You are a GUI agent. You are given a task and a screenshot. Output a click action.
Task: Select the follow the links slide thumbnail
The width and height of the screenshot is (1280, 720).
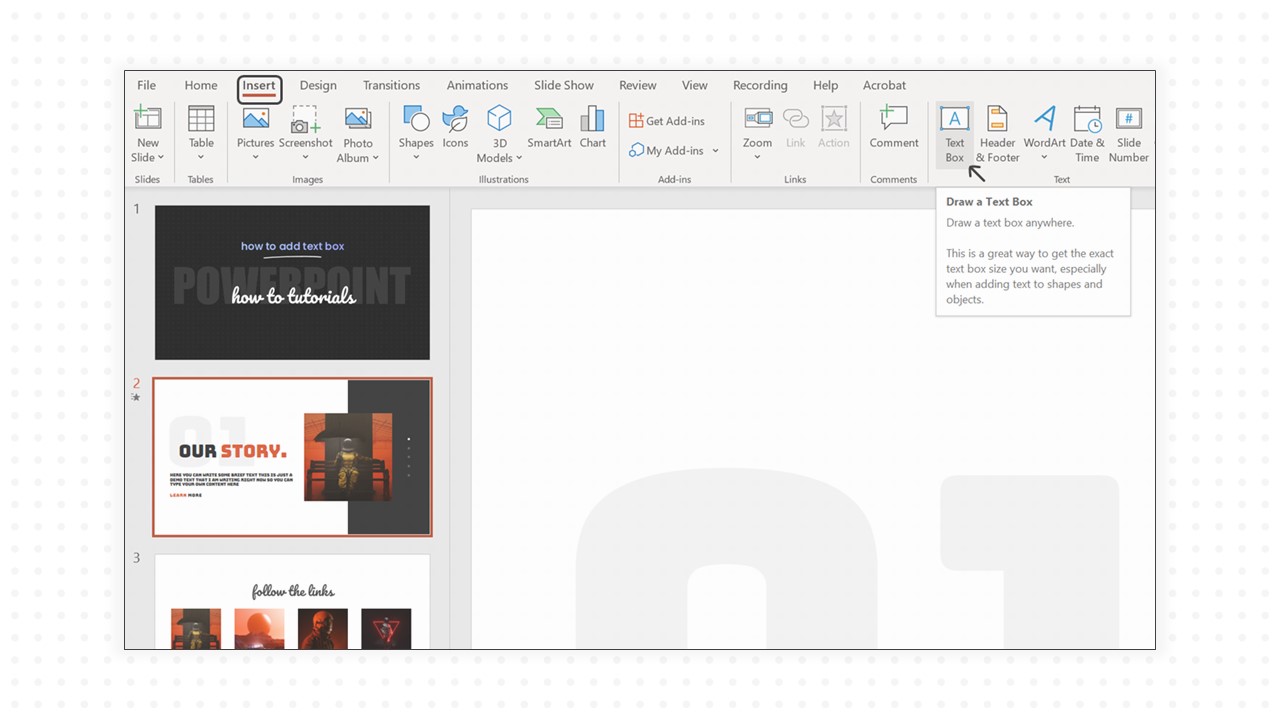292,602
